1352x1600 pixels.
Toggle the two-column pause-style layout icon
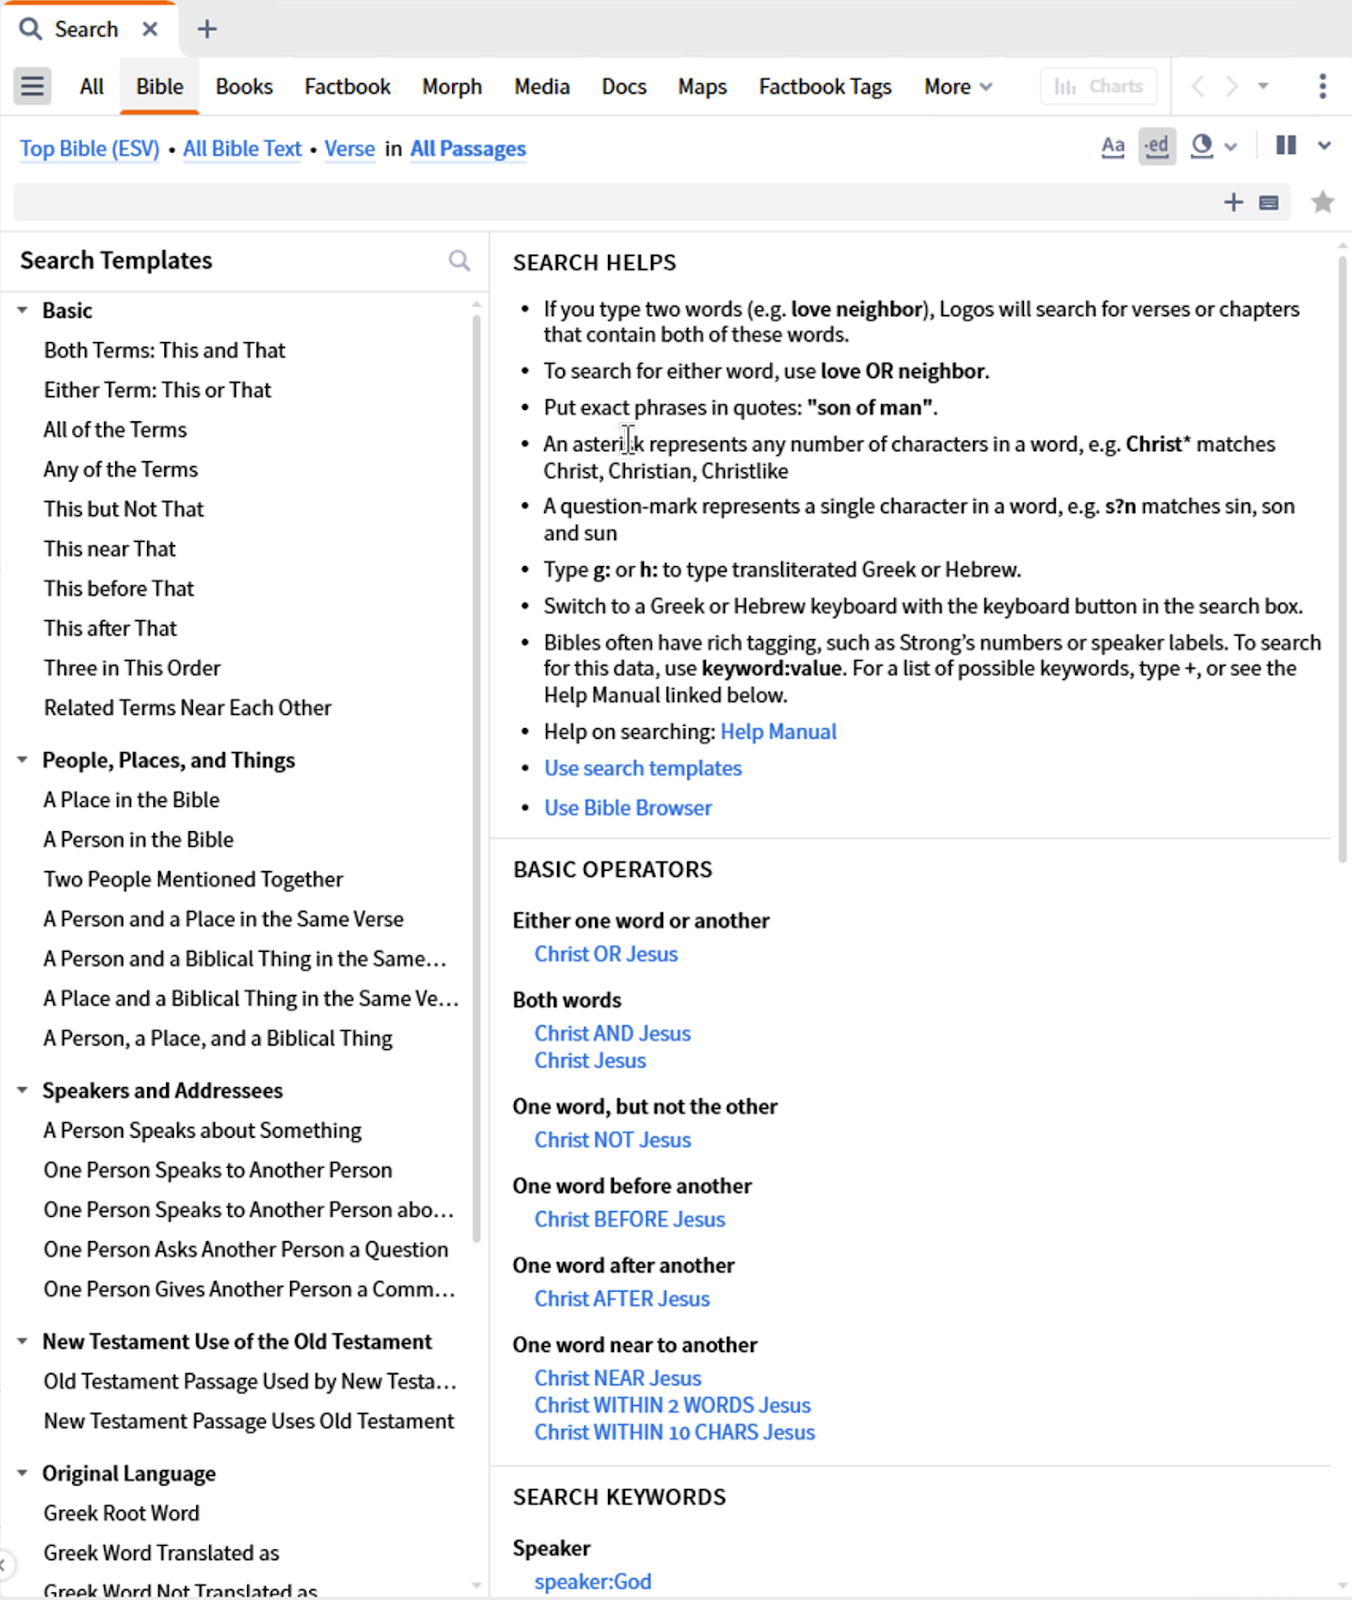tap(1286, 146)
